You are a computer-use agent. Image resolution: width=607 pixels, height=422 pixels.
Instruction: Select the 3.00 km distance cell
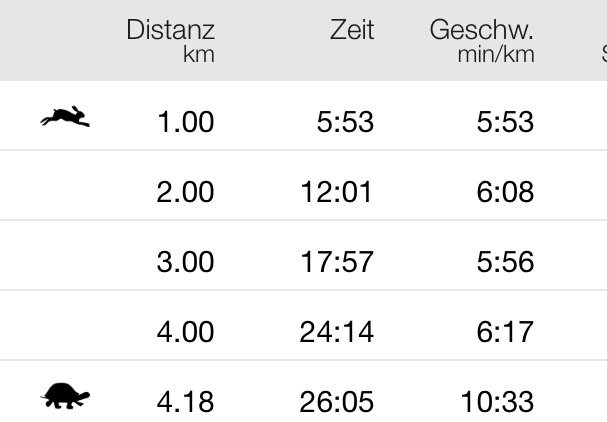[185, 262]
